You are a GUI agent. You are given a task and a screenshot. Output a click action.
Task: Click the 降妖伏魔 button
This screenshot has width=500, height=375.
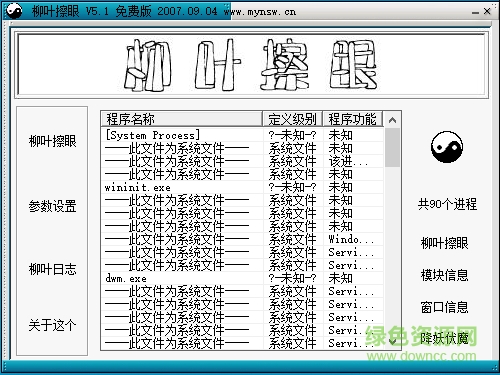point(444,338)
